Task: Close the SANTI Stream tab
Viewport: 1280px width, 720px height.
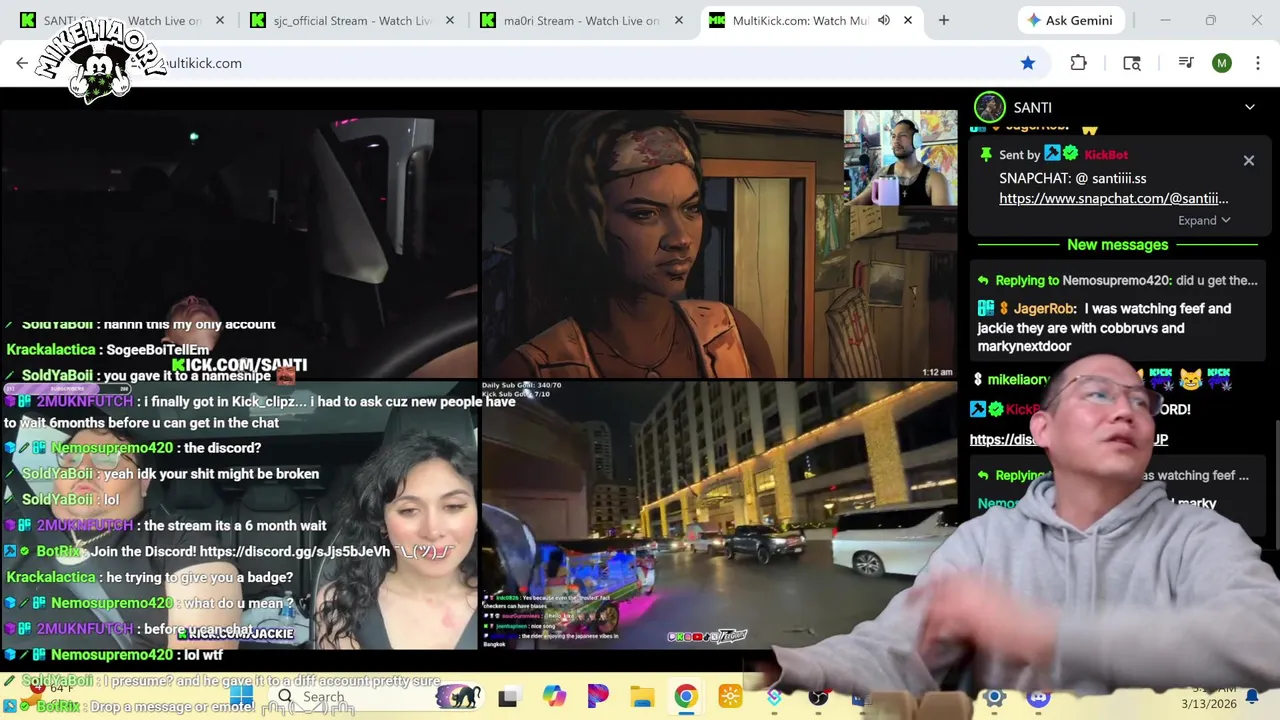Action: coord(220,20)
